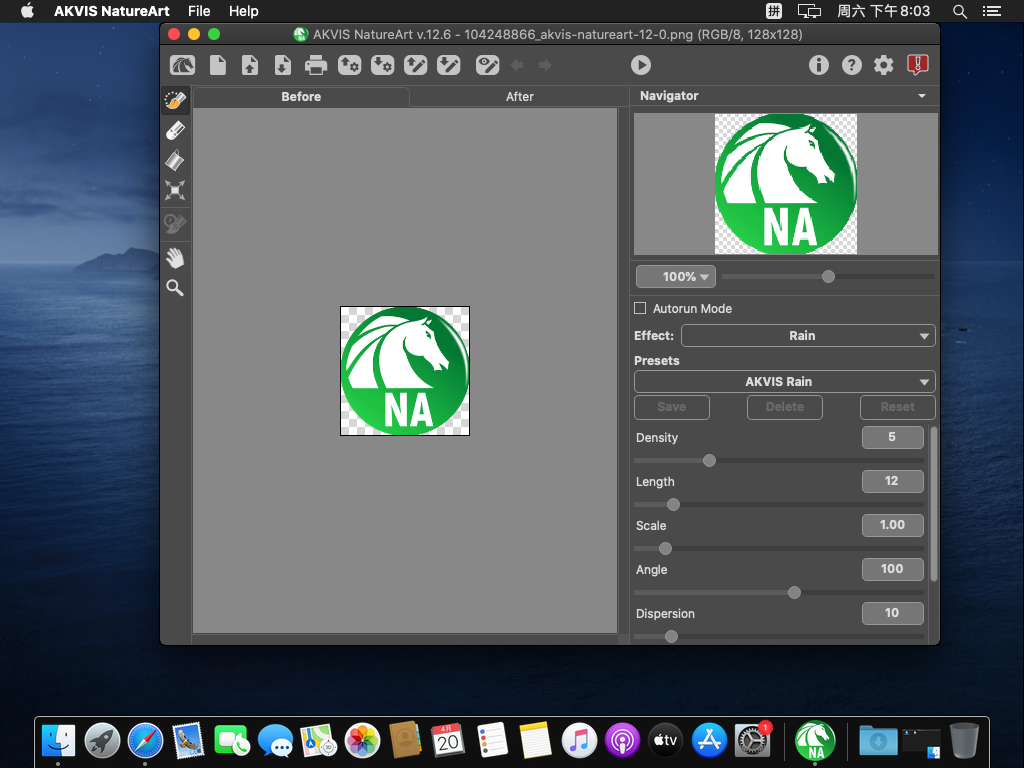Click the Scale slider handle
The image size is (1024, 768).
point(665,549)
